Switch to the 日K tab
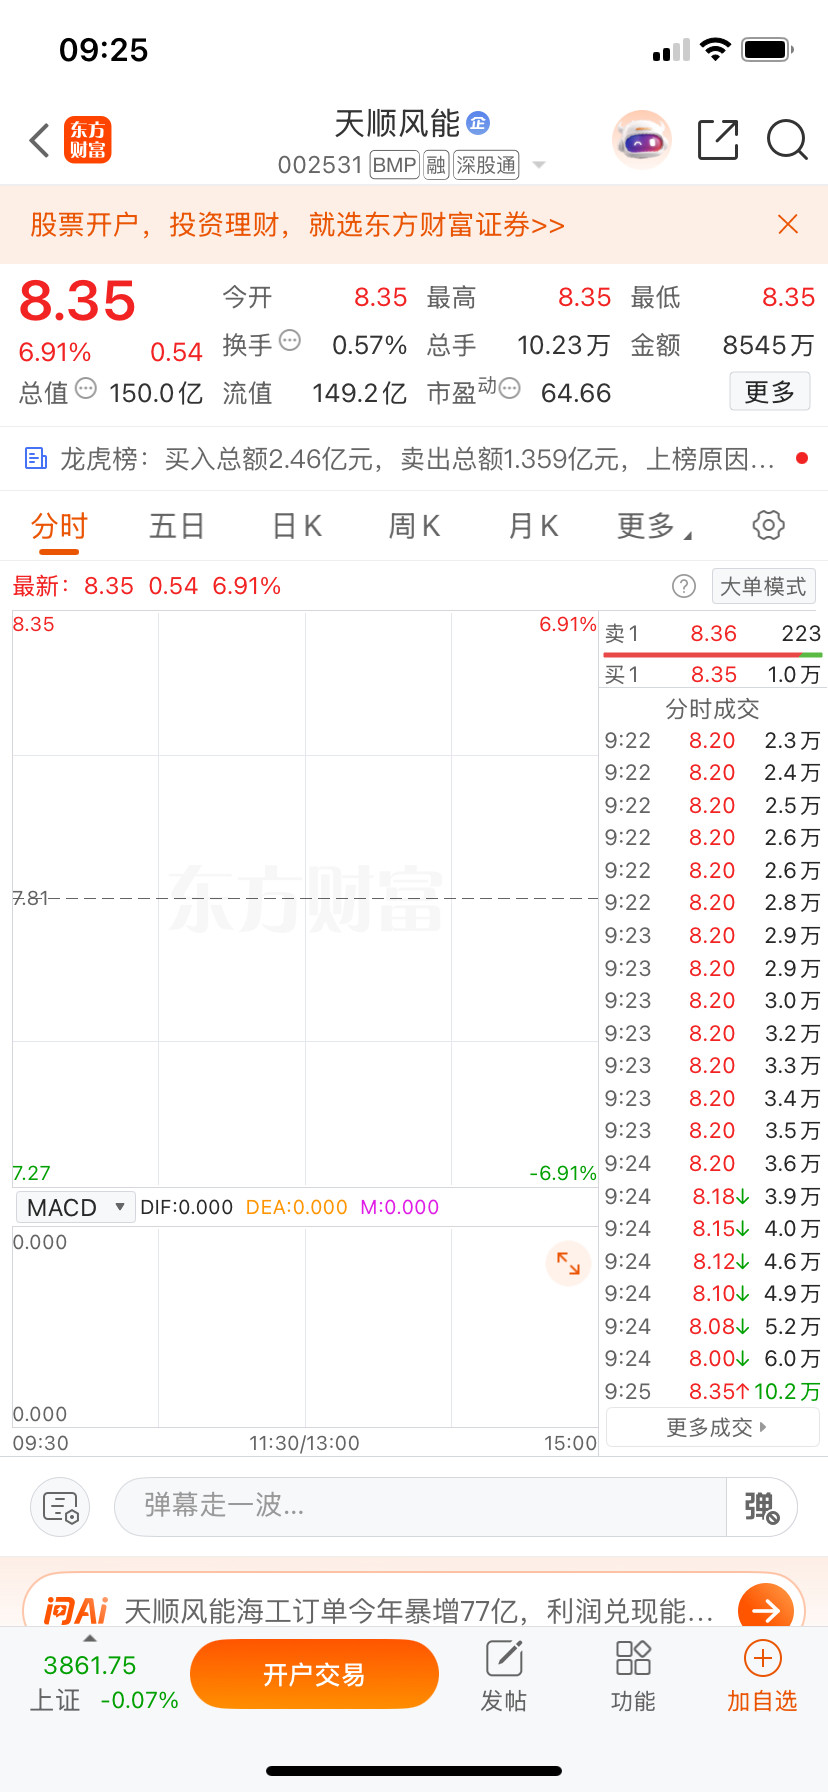 (x=297, y=526)
